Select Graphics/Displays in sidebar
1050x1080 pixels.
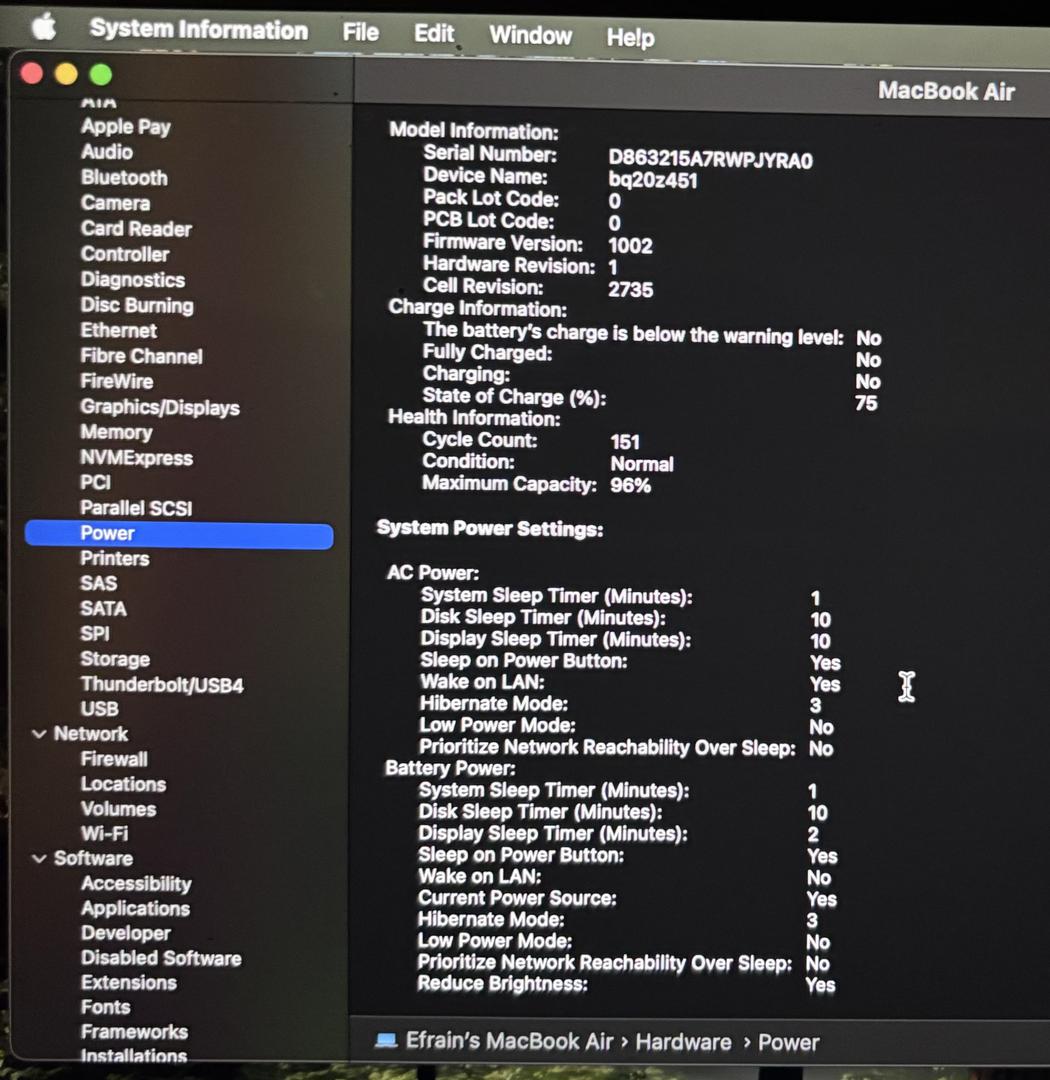pos(160,407)
